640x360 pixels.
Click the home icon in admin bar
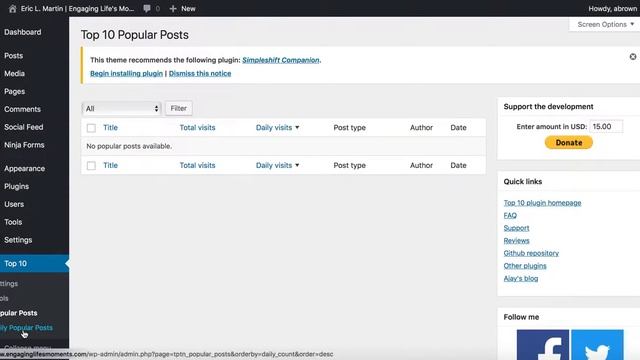[x=12, y=9]
